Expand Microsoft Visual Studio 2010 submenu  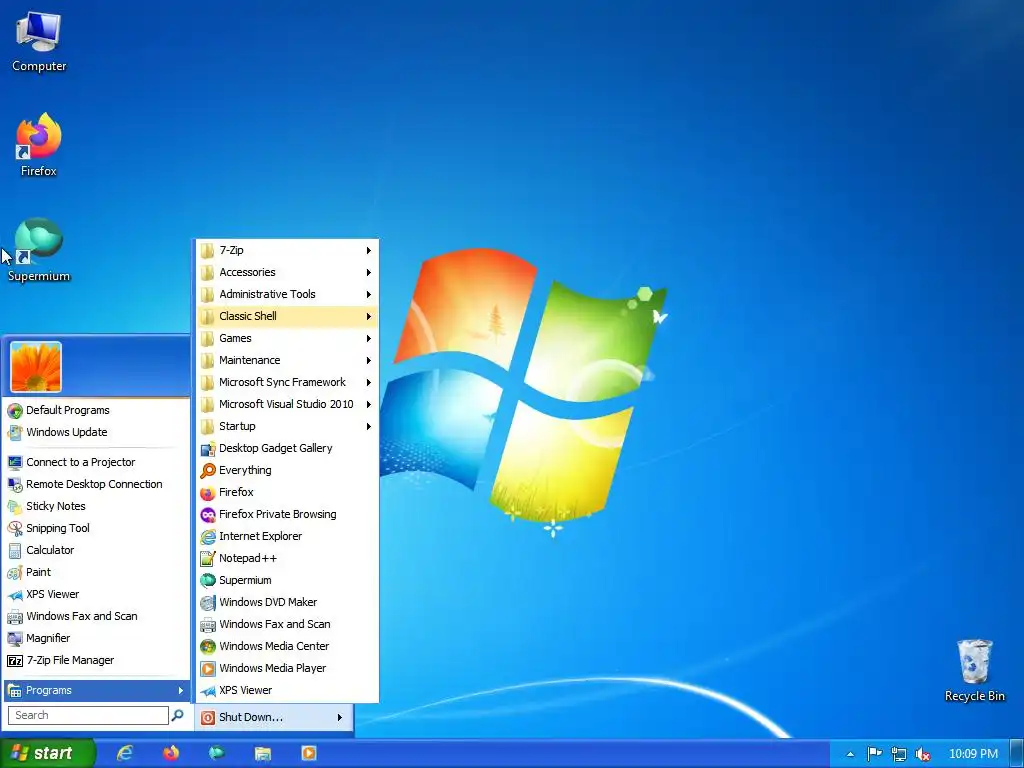tap(287, 404)
